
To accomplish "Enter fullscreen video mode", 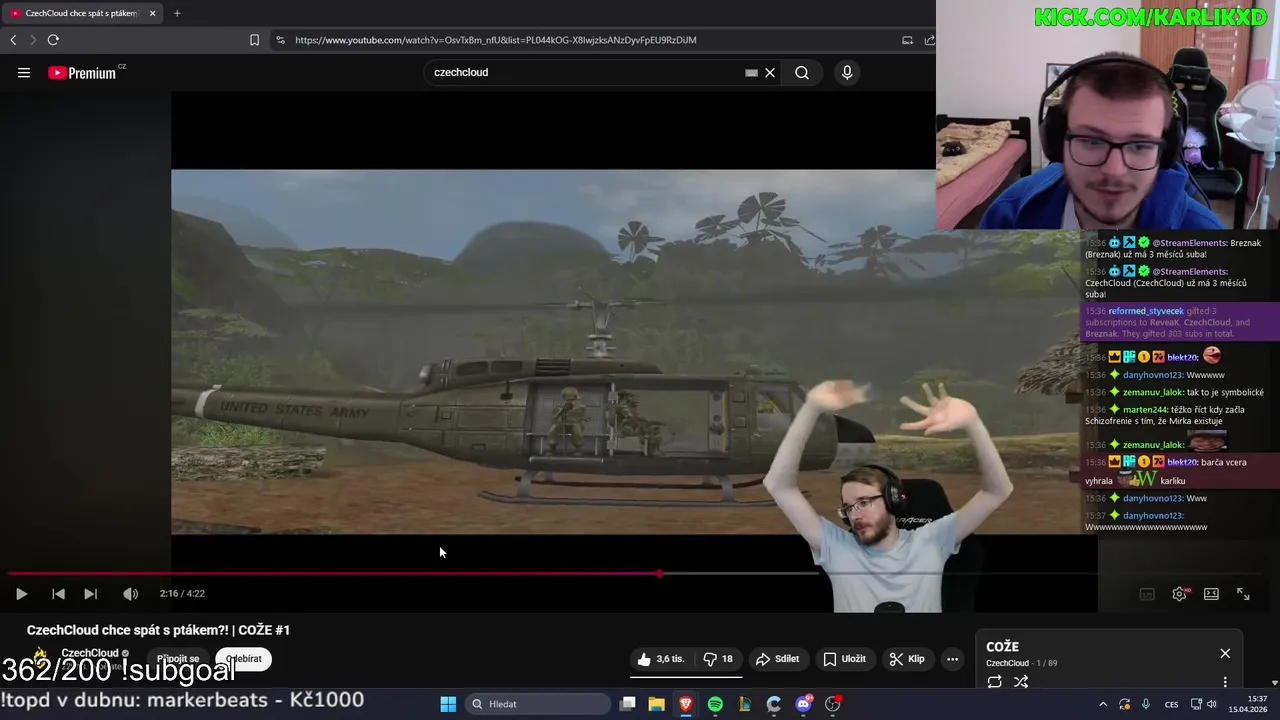I will [x=1243, y=594].
